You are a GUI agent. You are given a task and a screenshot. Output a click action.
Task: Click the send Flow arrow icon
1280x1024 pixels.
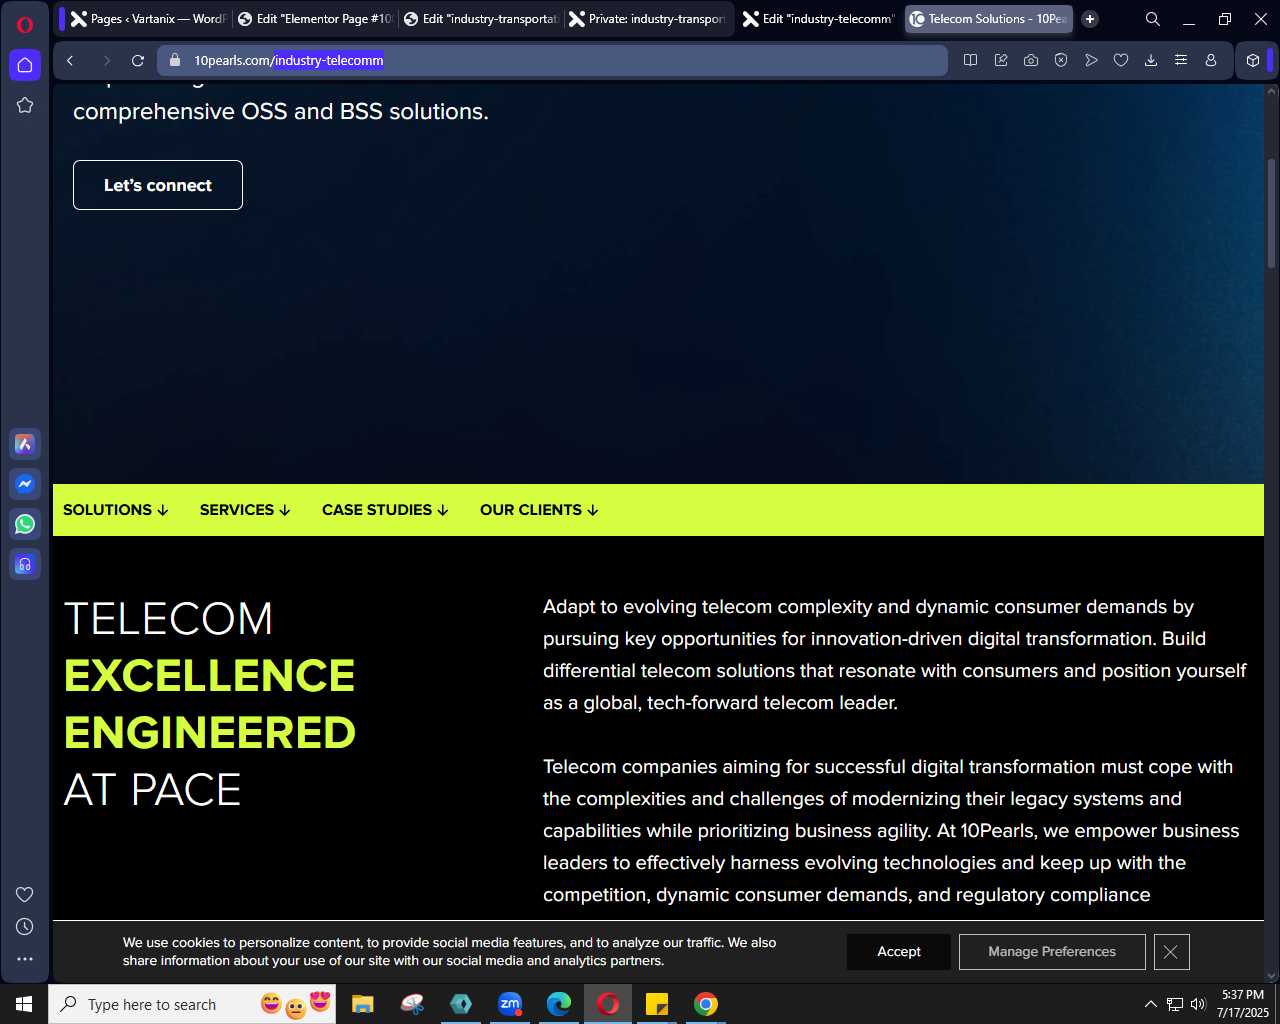click(x=1091, y=60)
